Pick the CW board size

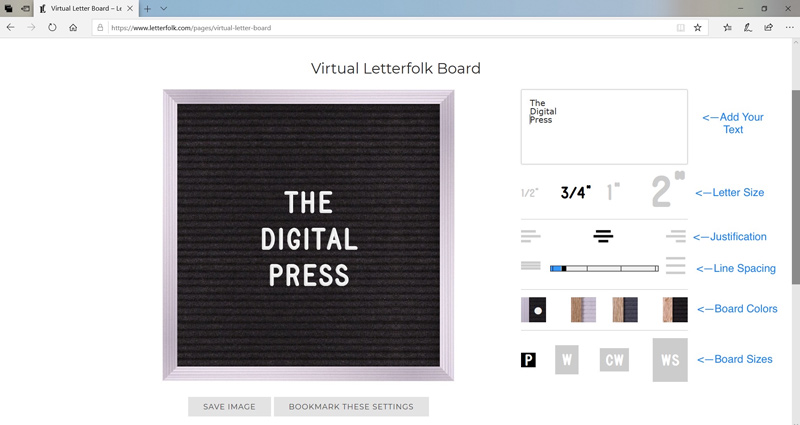[x=614, y=360]
